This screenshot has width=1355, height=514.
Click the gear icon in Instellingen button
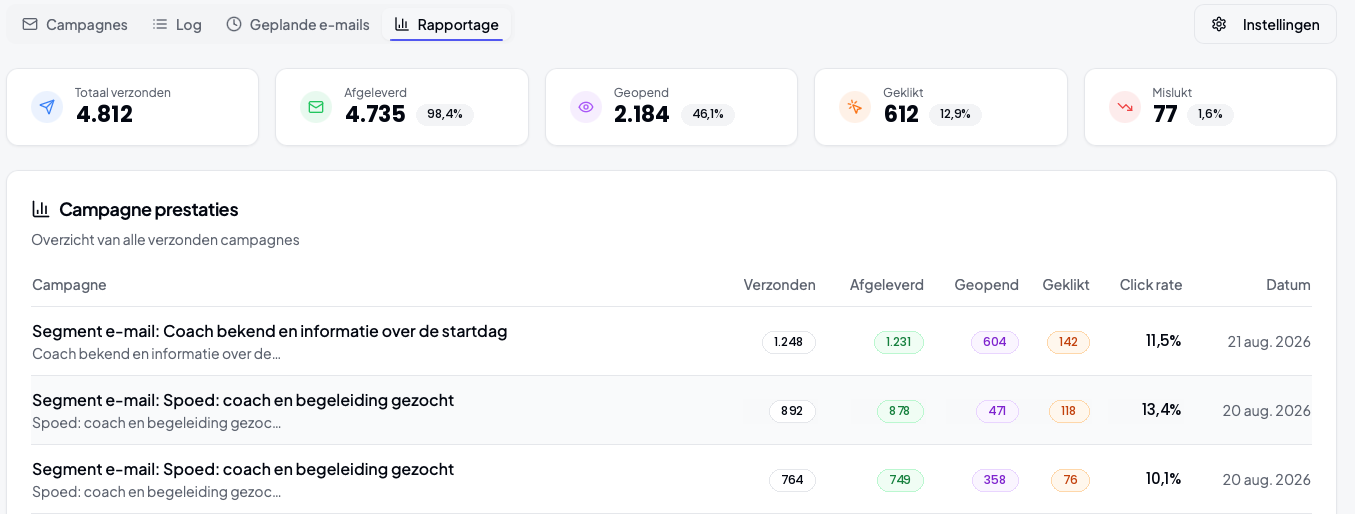[x=1219, y=24]
